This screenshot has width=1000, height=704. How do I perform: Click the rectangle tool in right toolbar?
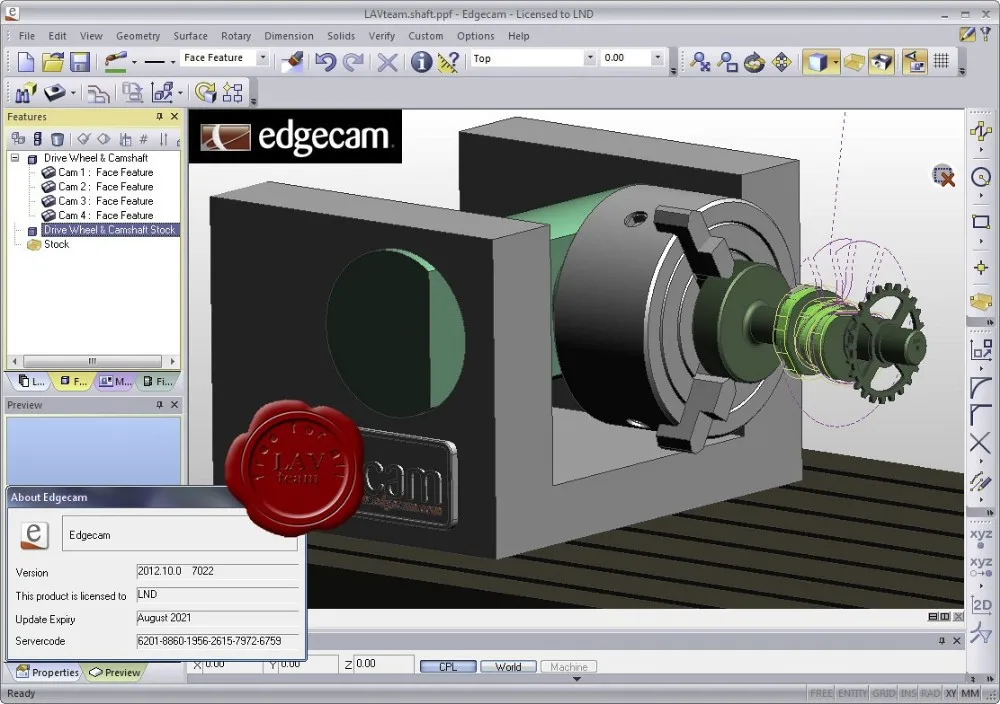coord(981,221)
